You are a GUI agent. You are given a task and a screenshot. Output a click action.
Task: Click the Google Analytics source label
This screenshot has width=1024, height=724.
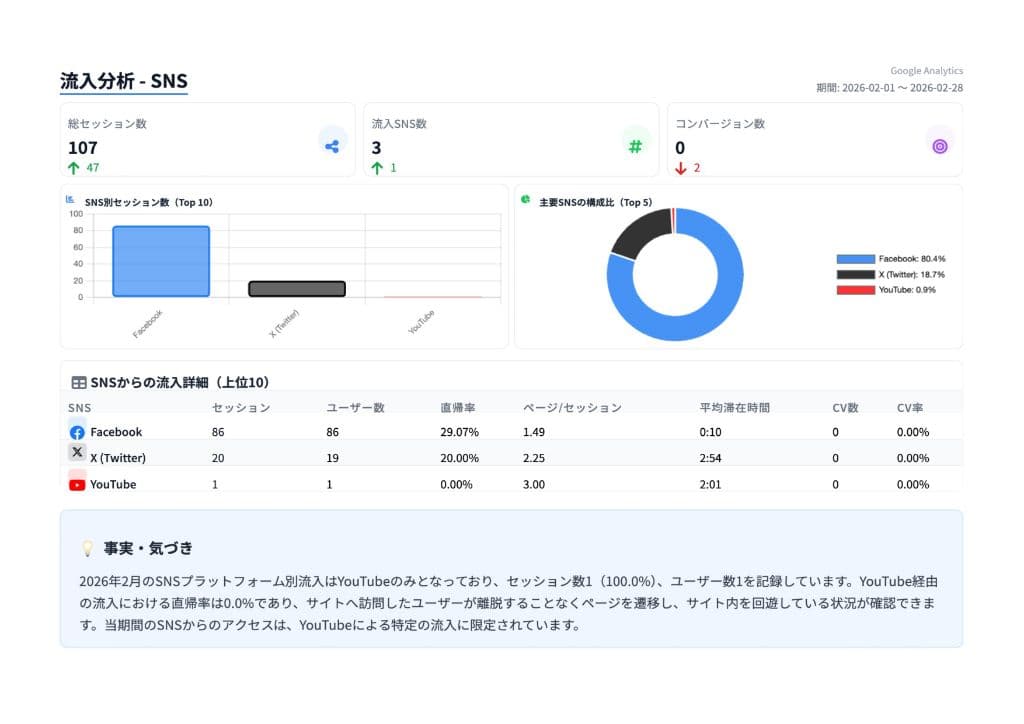point(926,71)
